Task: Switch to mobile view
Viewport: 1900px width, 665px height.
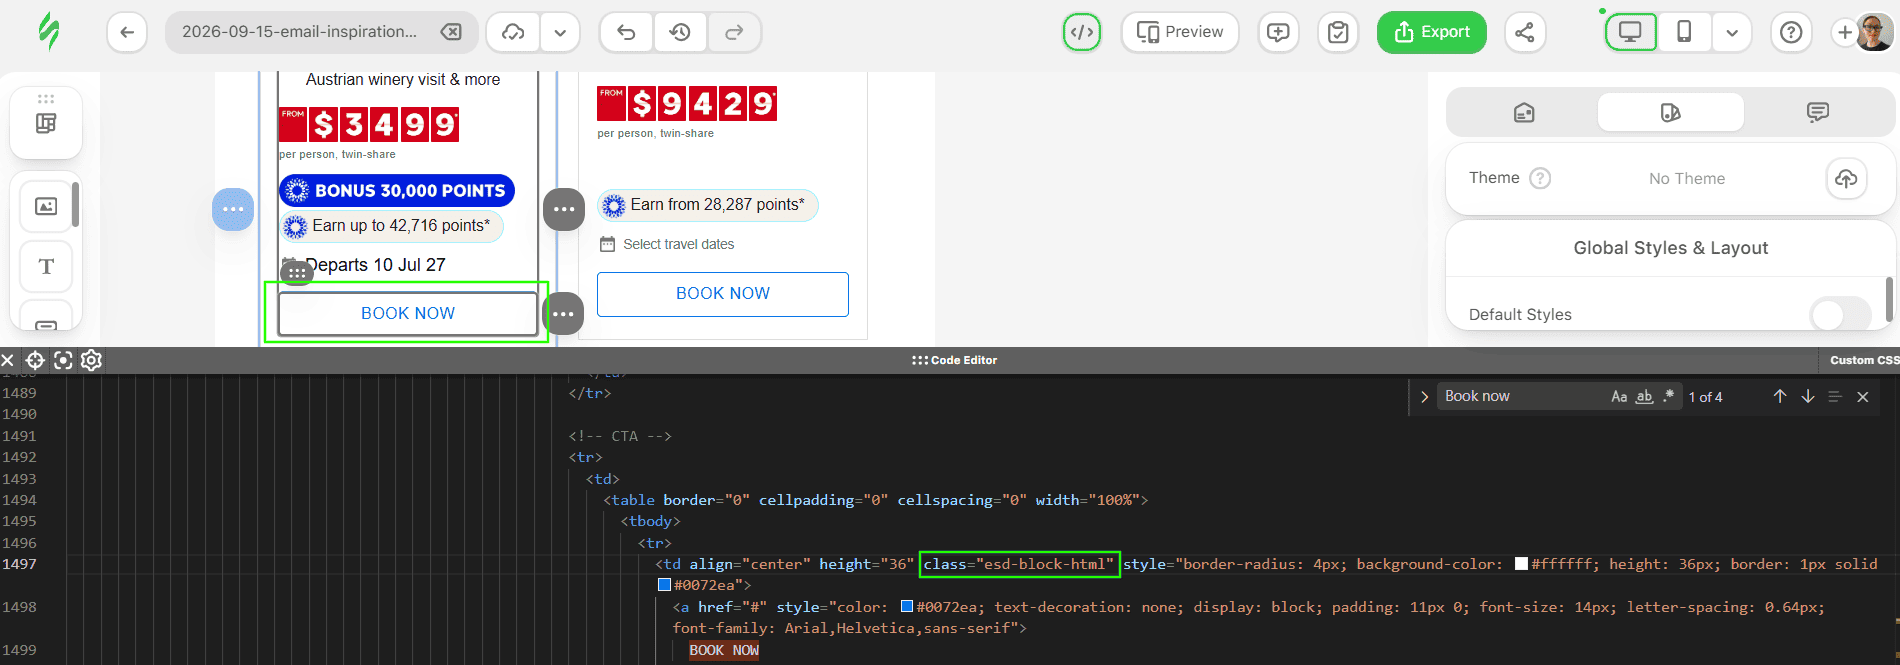Action: coord(1684,32)
